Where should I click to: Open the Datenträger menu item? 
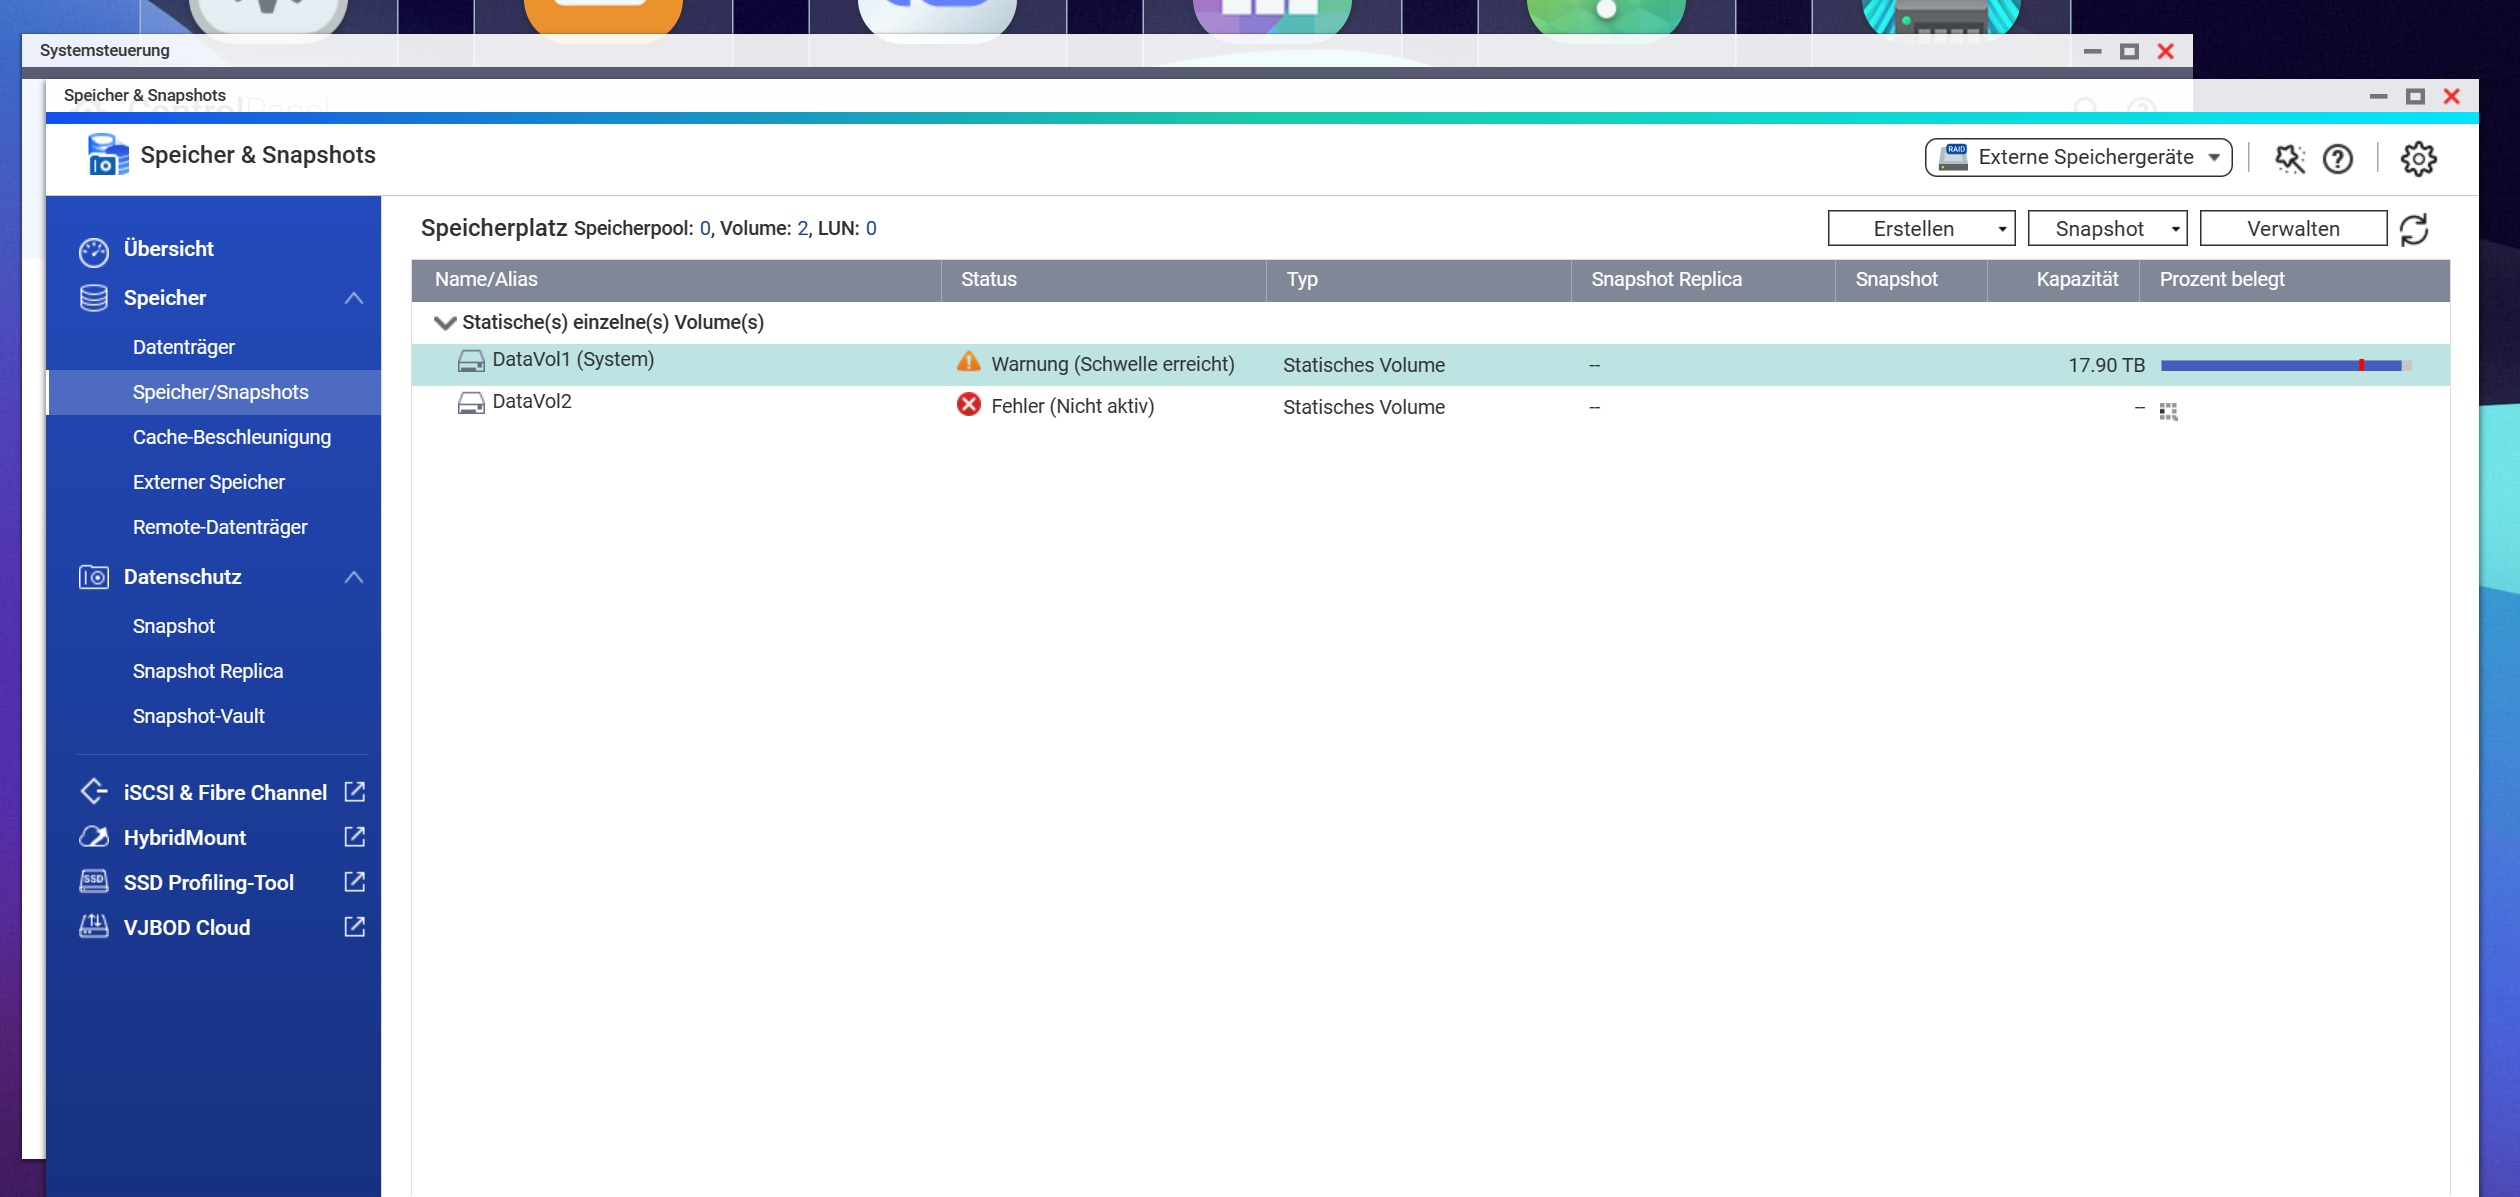tap(184, 347)
